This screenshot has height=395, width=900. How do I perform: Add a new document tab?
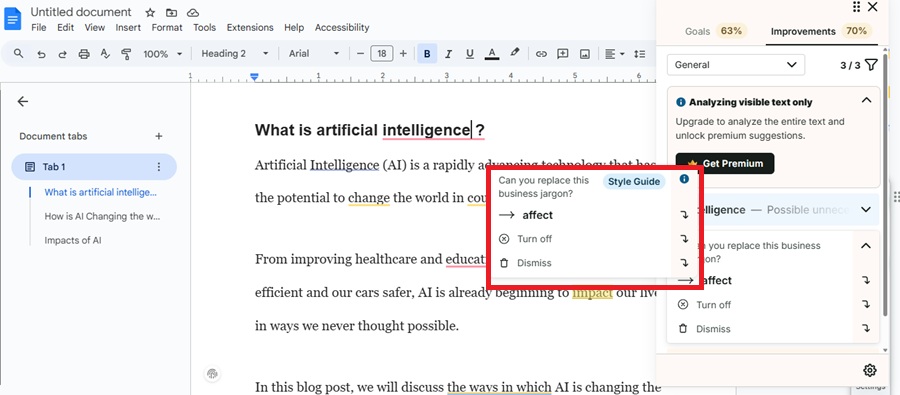click(x=159, y=136)
